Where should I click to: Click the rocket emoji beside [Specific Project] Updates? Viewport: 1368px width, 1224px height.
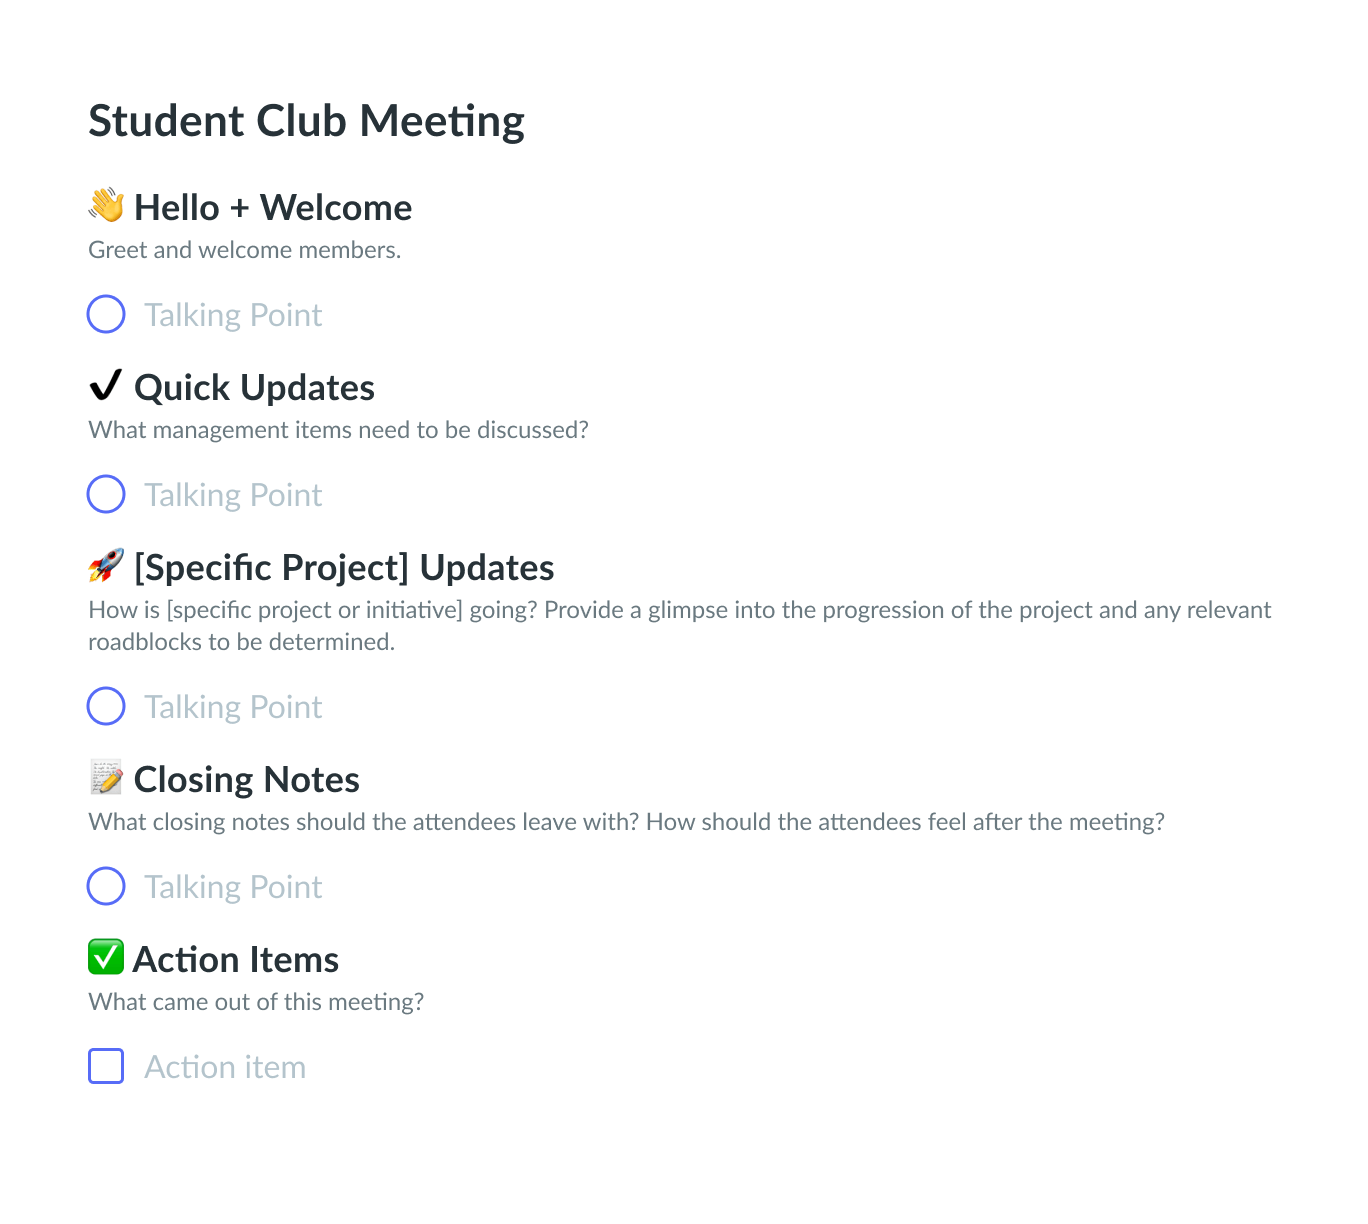106,567
